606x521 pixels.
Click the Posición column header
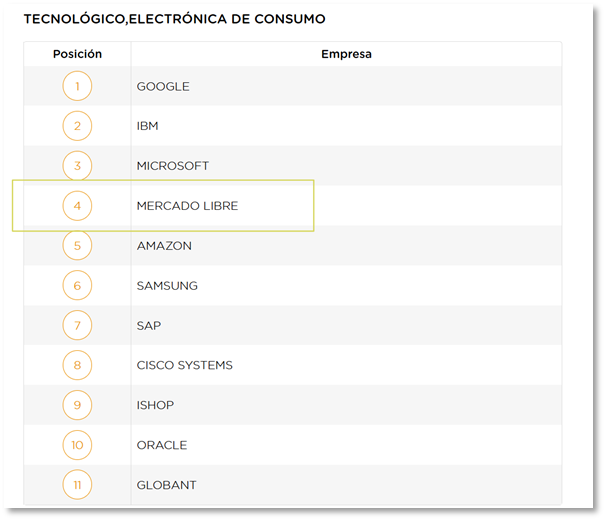click(77, 54)
